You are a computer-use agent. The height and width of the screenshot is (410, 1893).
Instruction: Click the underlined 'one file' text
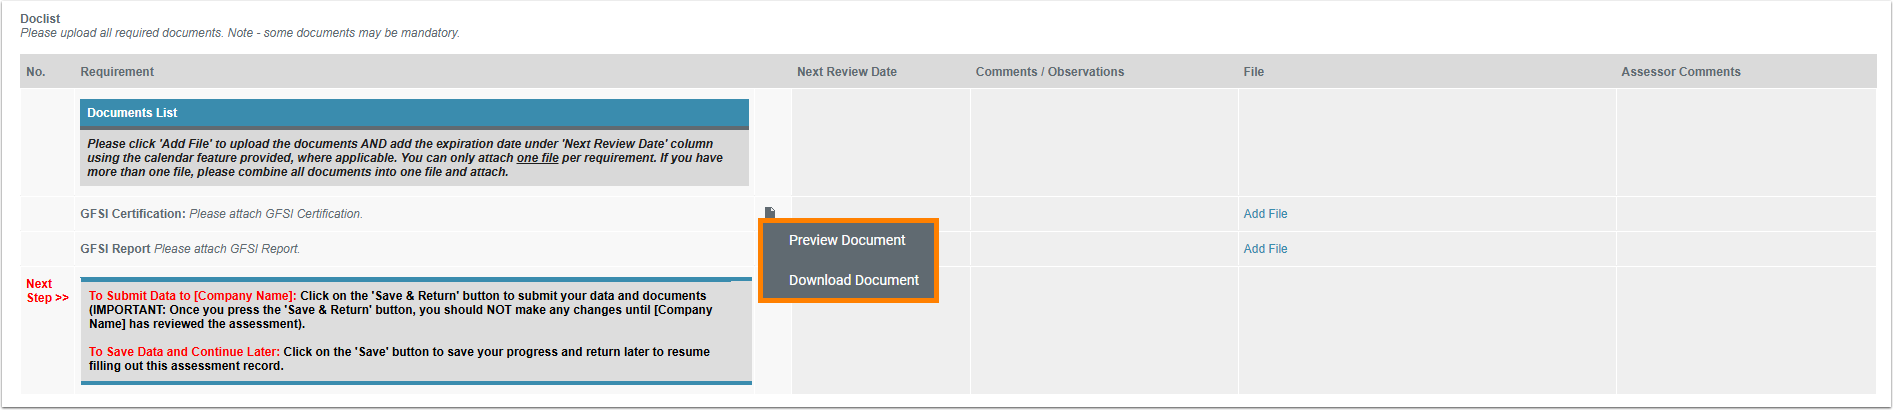(537, 158)
